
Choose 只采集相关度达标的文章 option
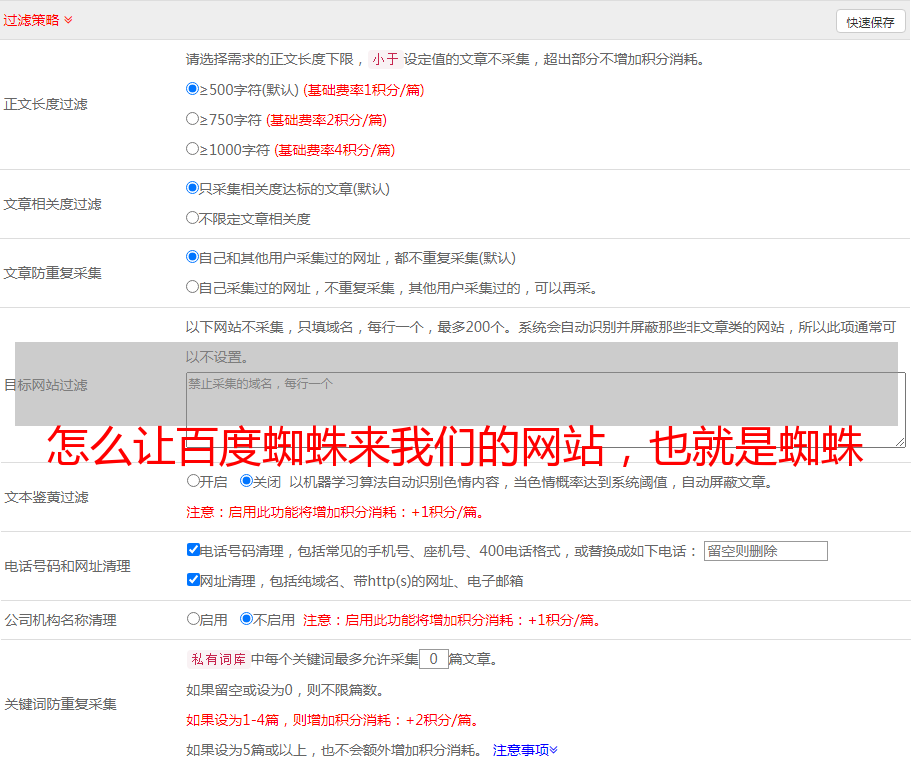pos(192,188)
